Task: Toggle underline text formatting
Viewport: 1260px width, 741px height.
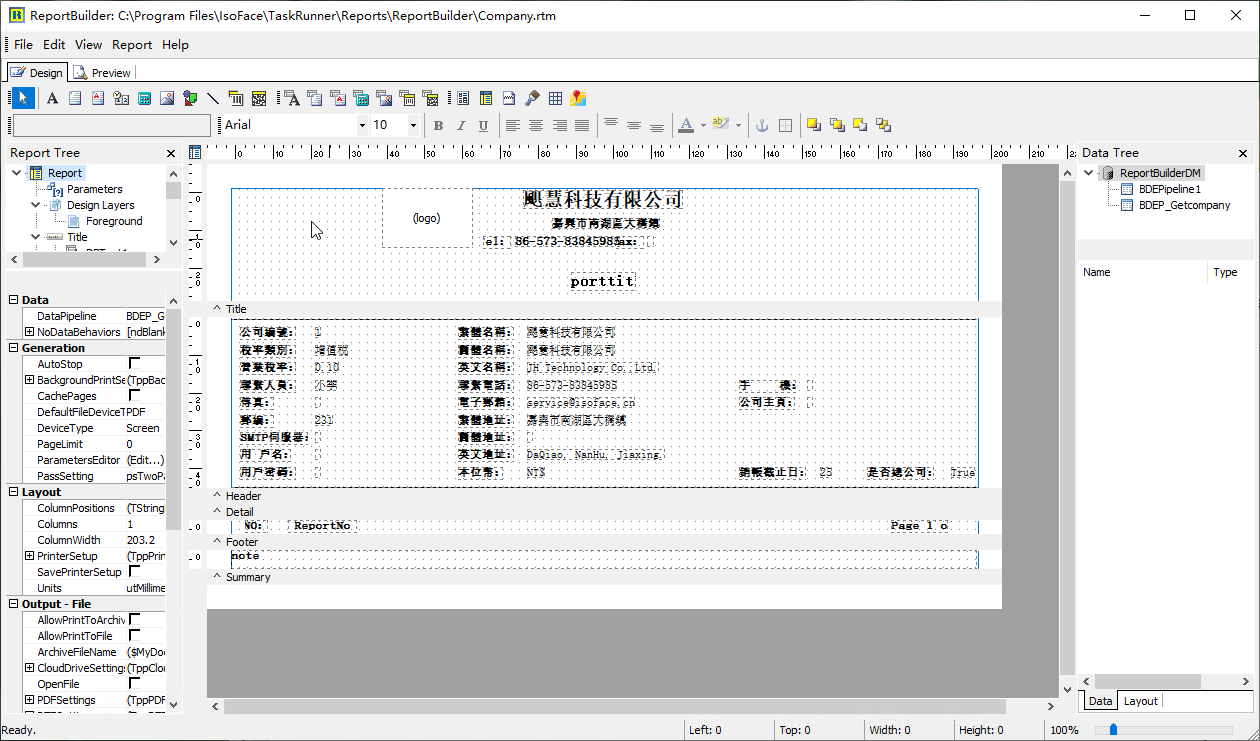Action: tap(484, 125)
